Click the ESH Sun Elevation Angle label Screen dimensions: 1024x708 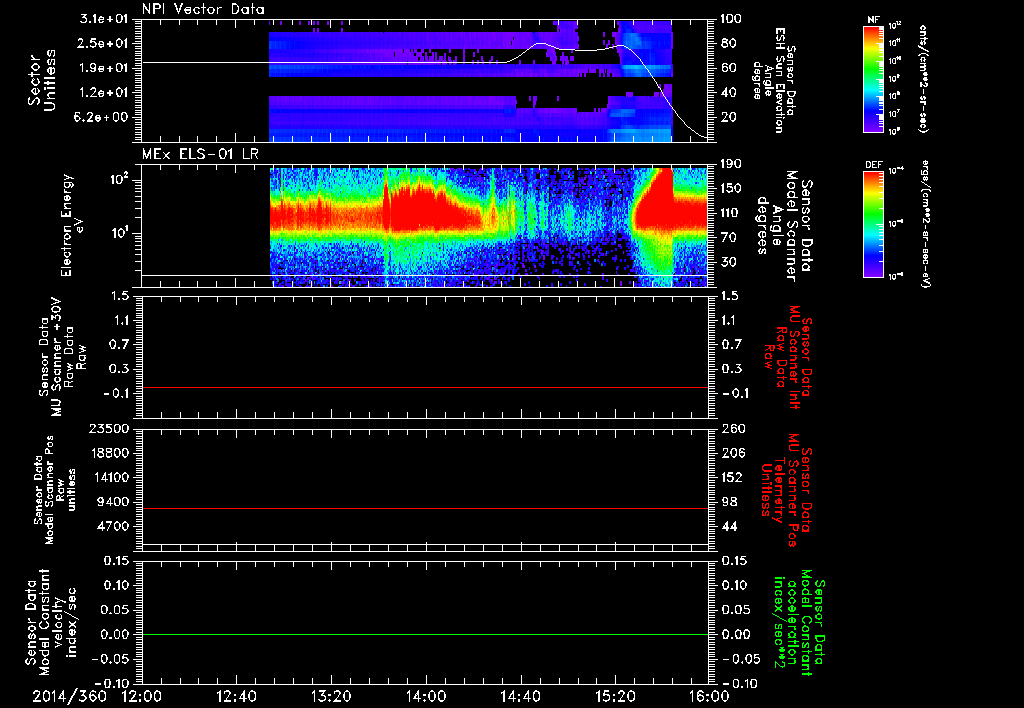(x=776, y=80)
